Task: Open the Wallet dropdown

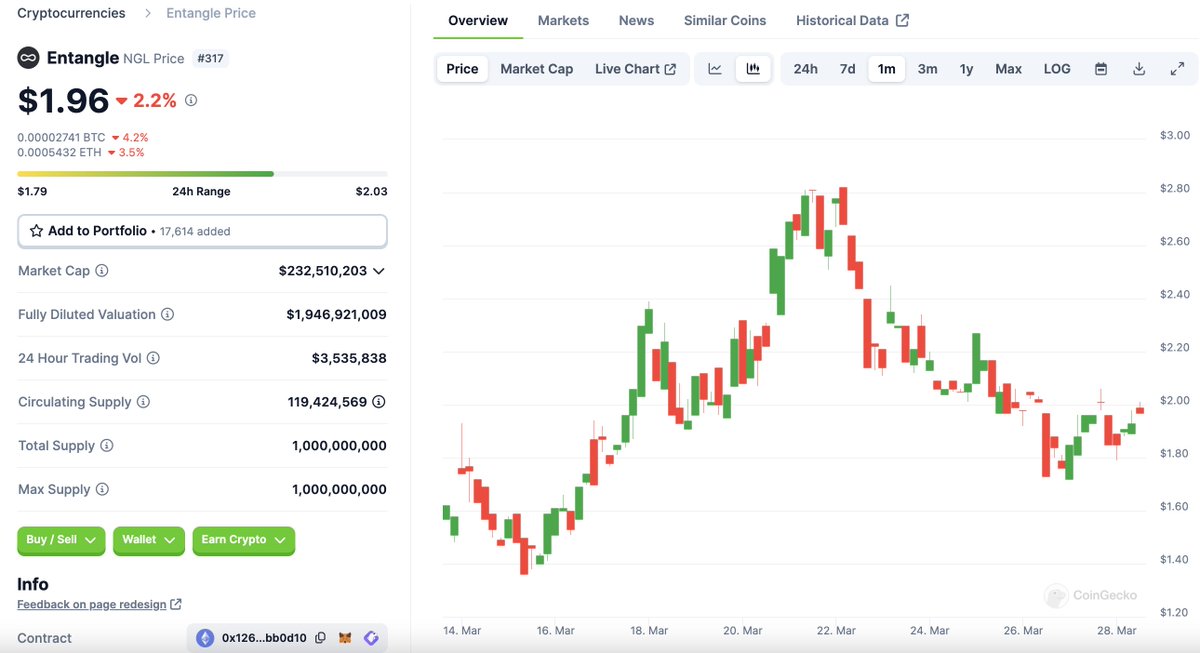Action: [149, 540]
